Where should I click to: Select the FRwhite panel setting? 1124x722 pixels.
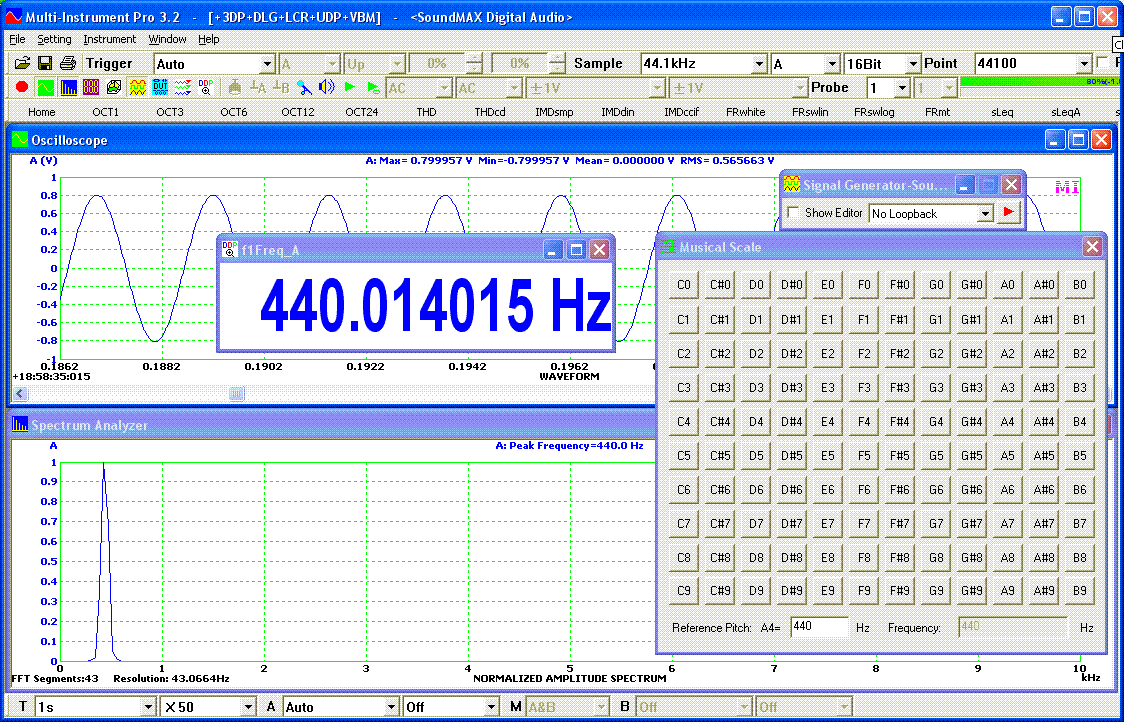tap(746, 112)
